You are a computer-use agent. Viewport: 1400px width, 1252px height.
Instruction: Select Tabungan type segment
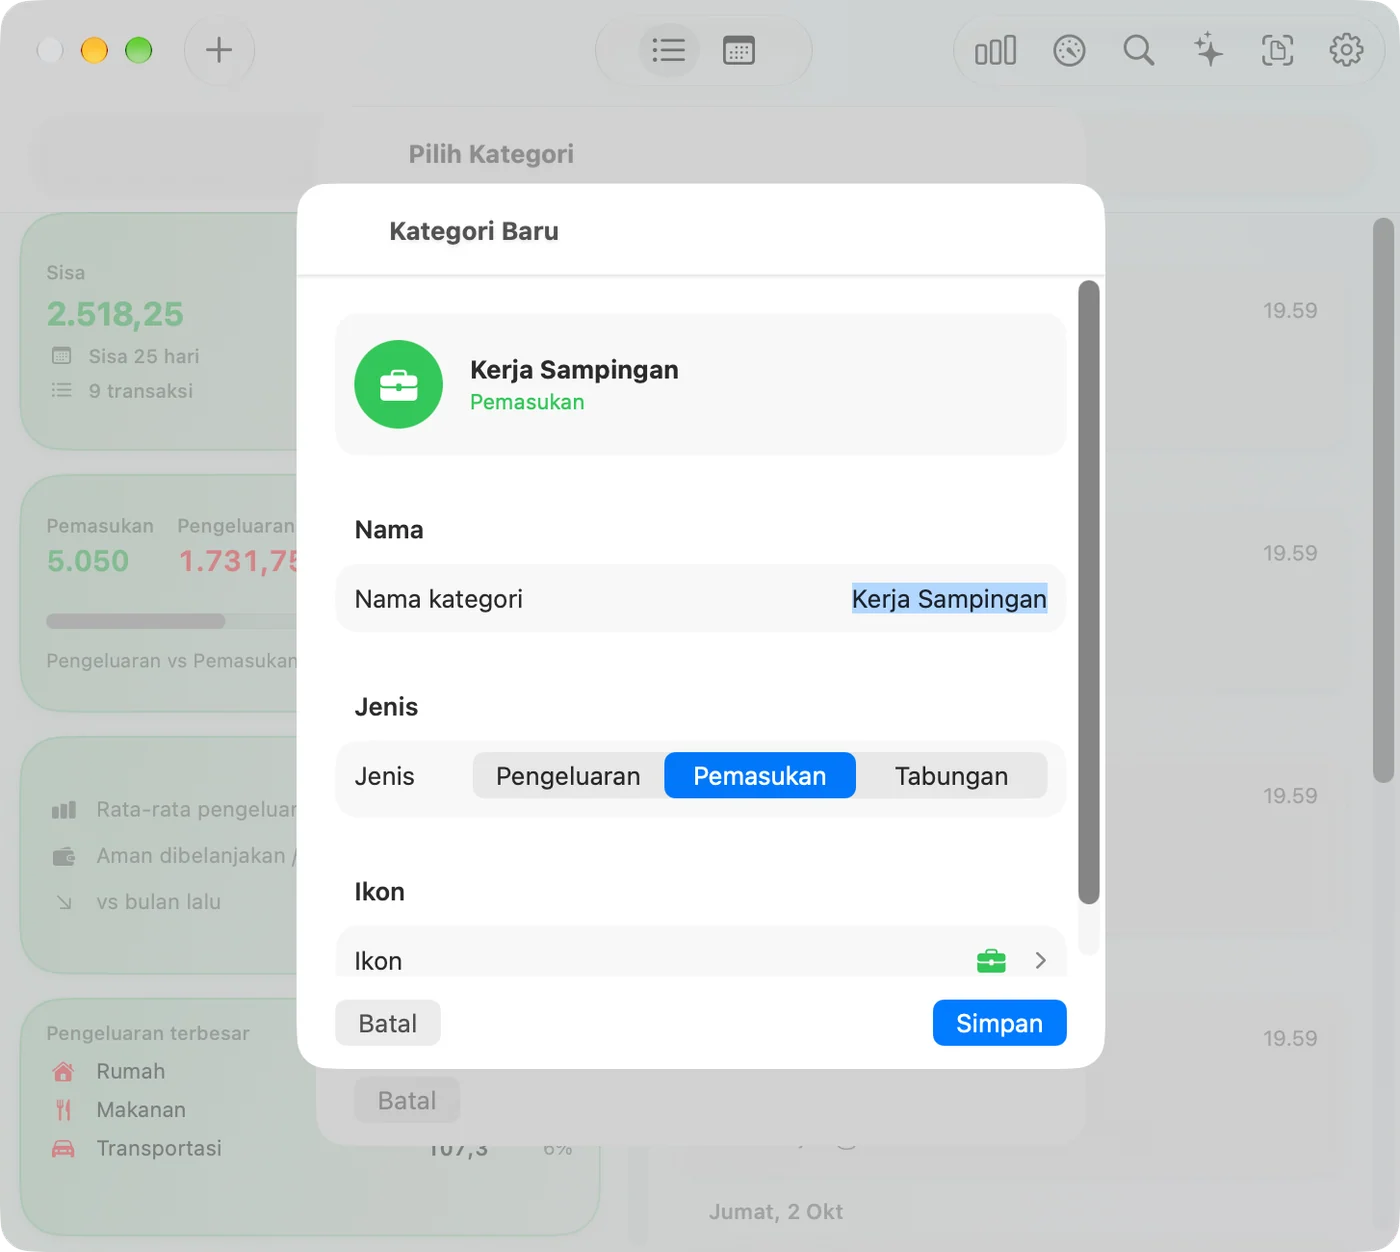pyautogui.click(x=951, y=776)
